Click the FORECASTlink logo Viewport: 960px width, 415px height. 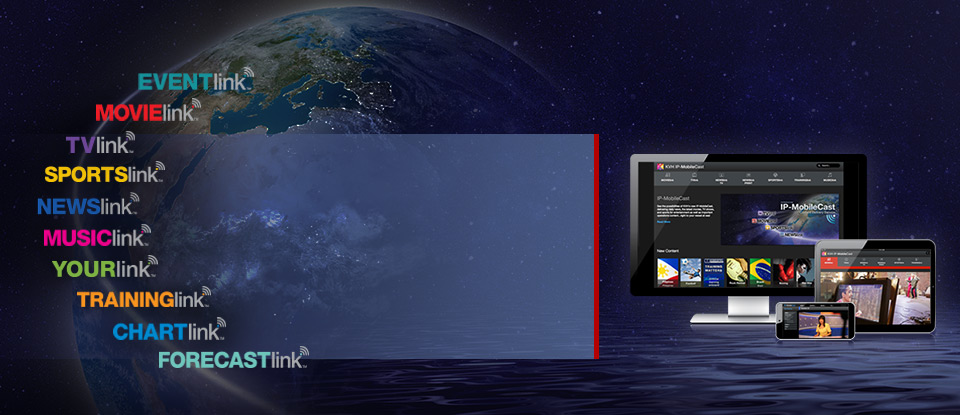[x=233, y=359]
